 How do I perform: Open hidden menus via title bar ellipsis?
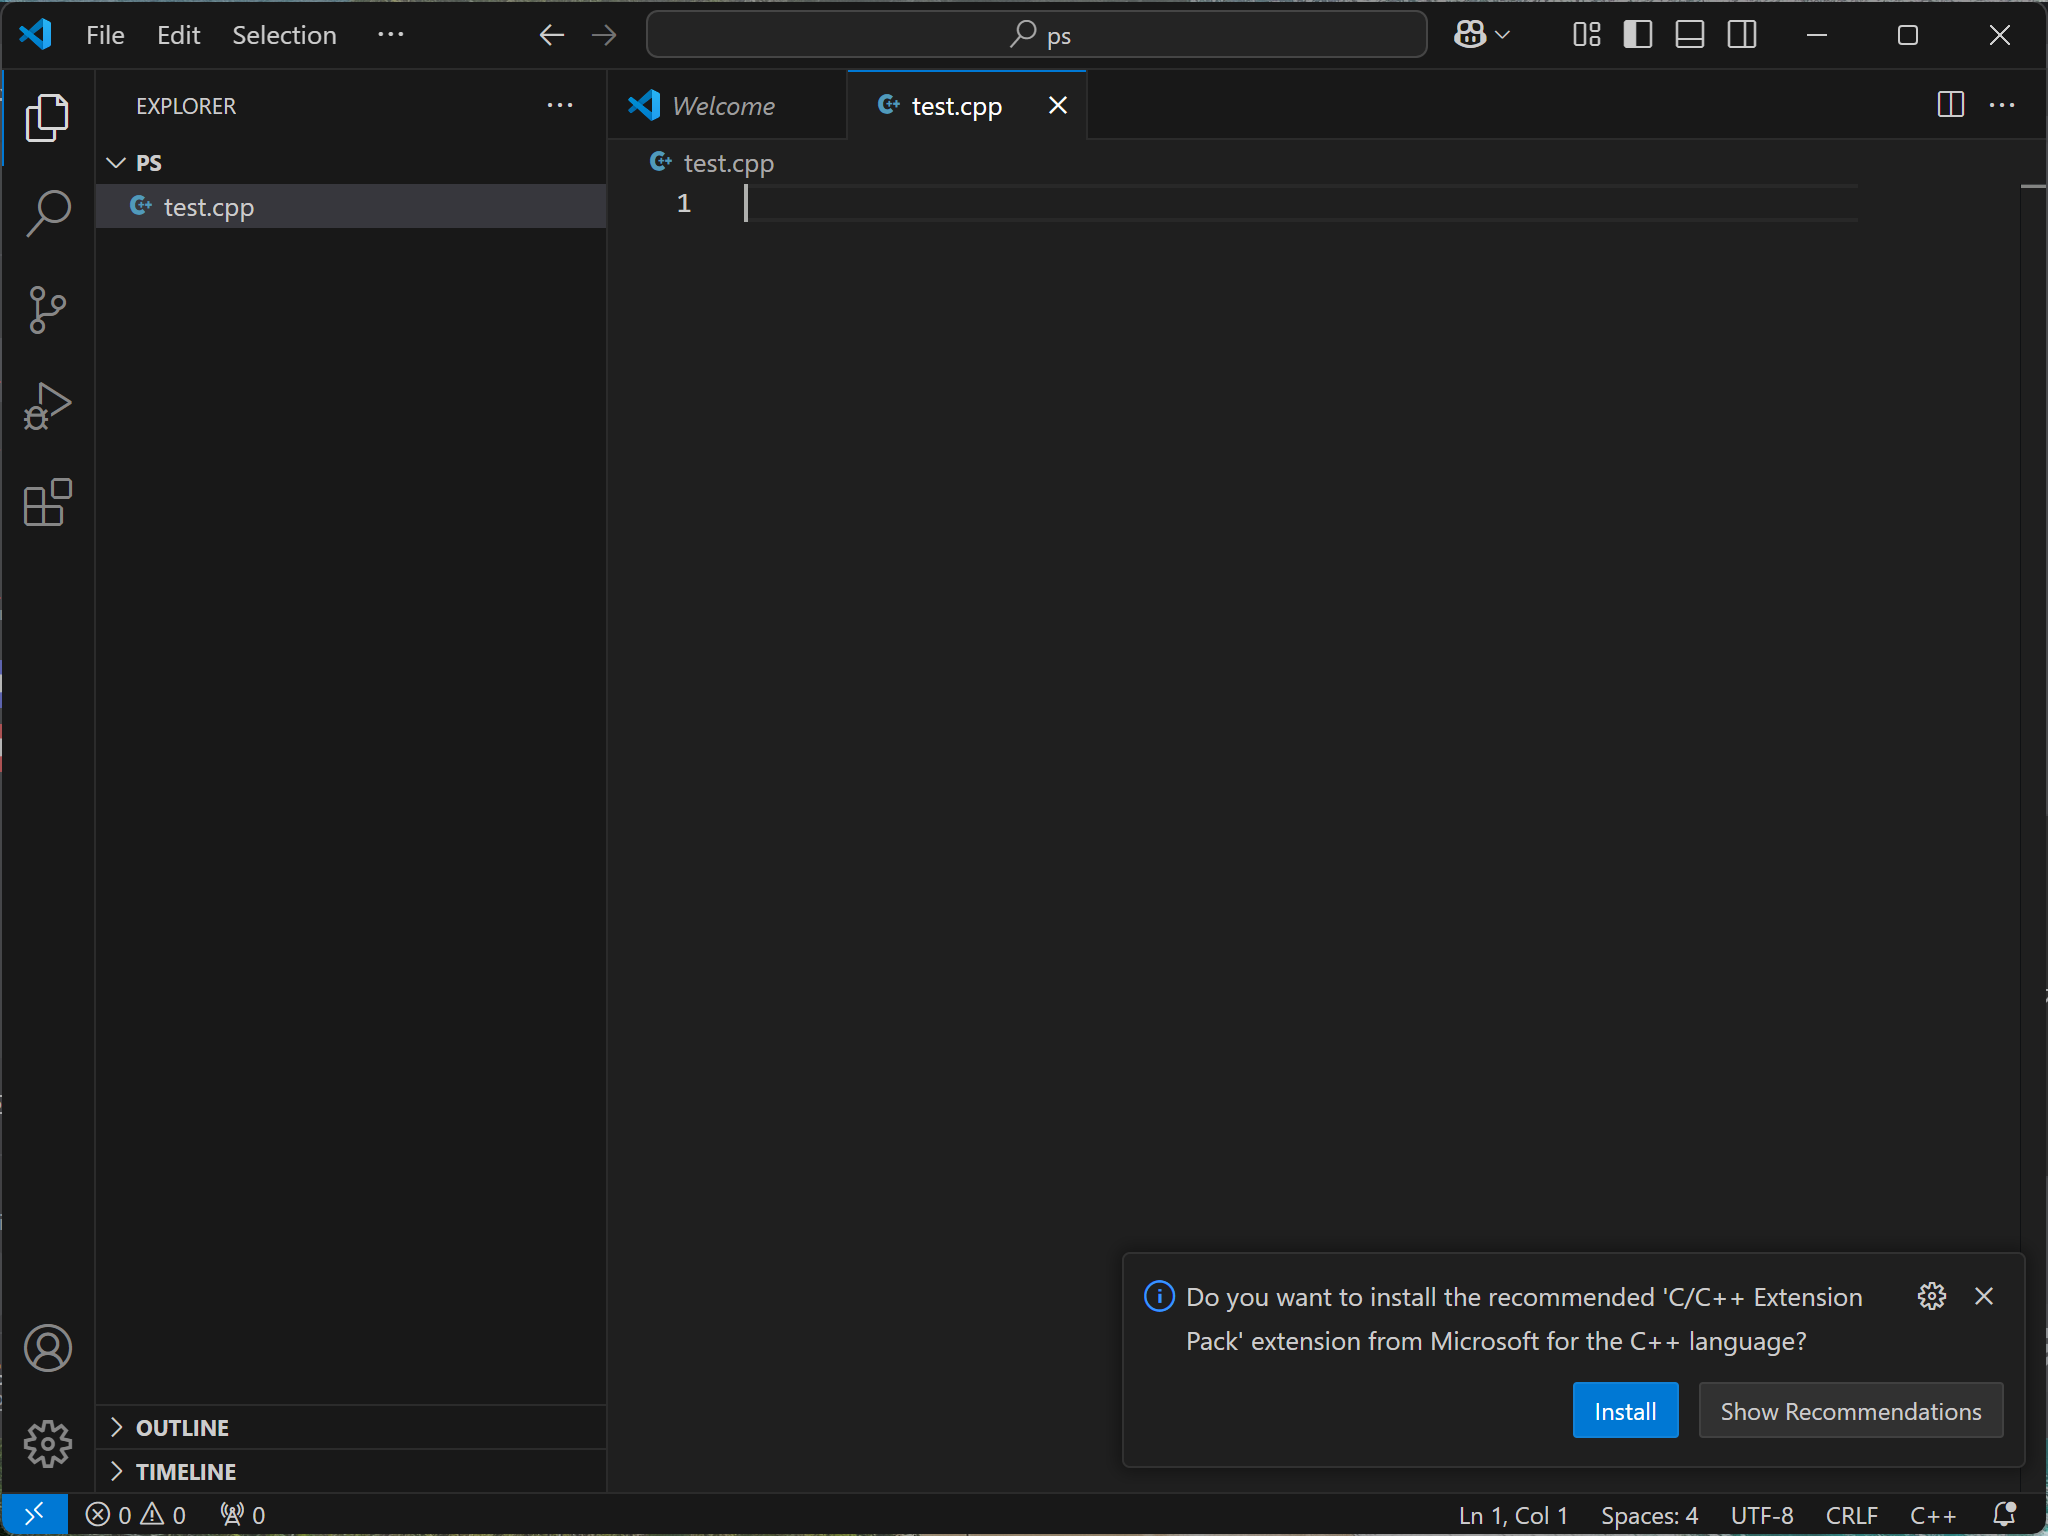point(391,35)
